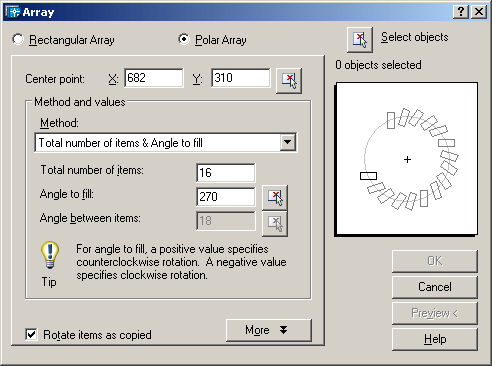
Task: Click the X center point field
Action: click(154, 78)
